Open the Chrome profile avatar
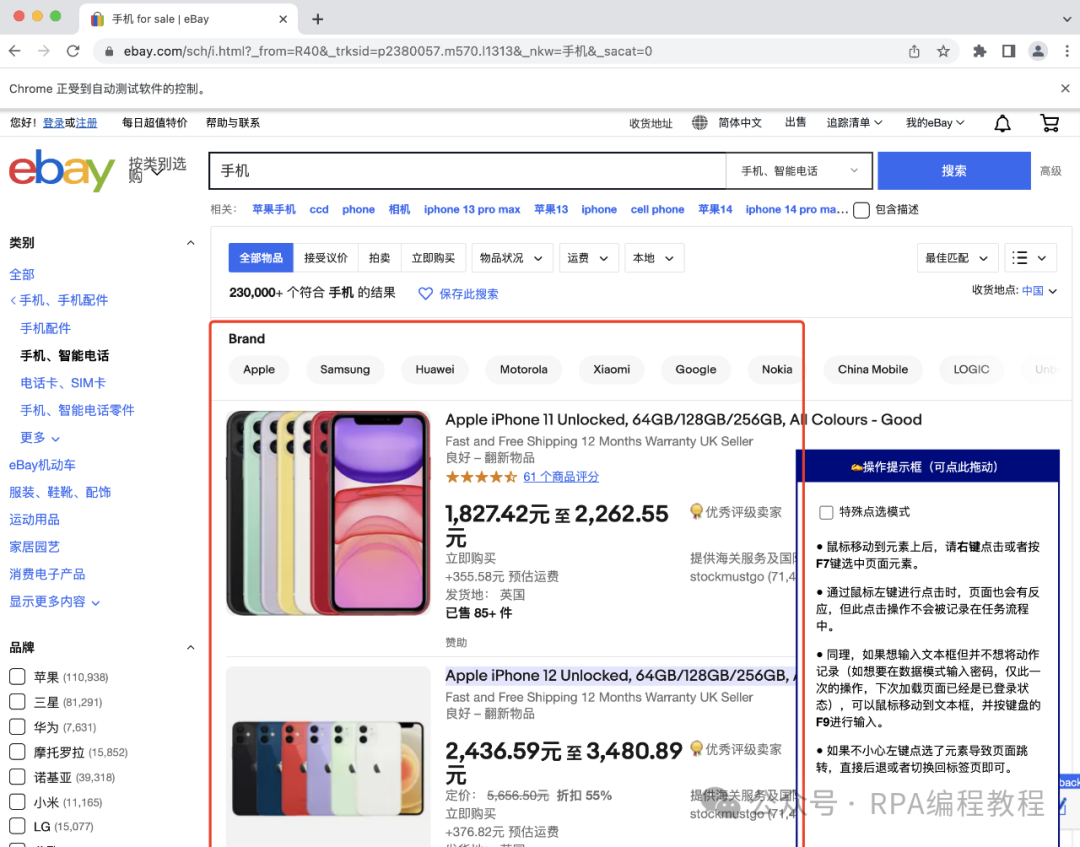The width and height of the screenshot is (1080, 847). [1037, 51]
